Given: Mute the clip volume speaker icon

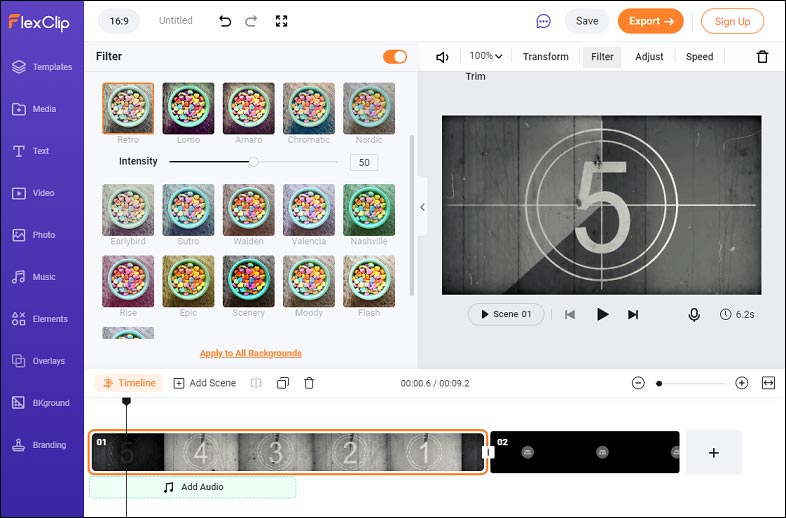Looking at the screenshot, I should tap(442, 57).
